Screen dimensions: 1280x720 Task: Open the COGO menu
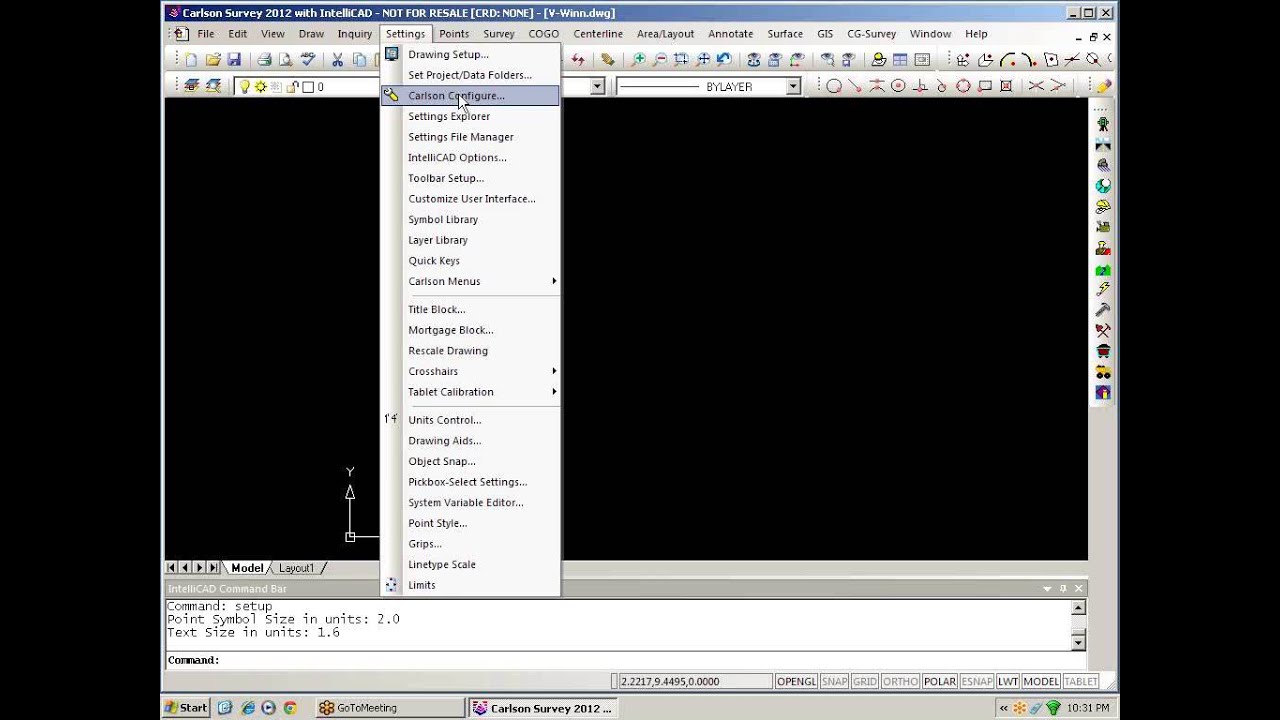(544, 34)
